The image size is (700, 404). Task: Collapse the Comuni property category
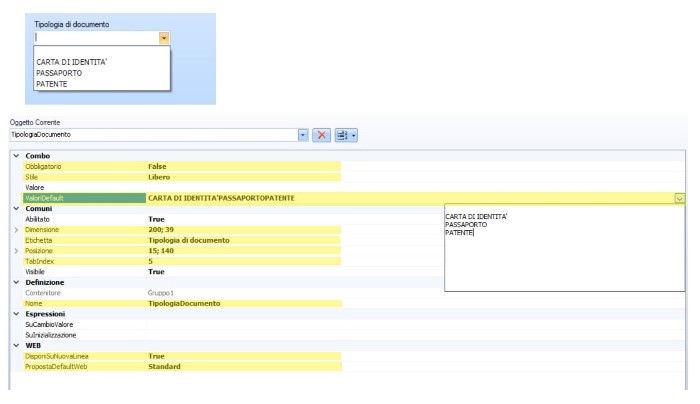pos(15,208)
